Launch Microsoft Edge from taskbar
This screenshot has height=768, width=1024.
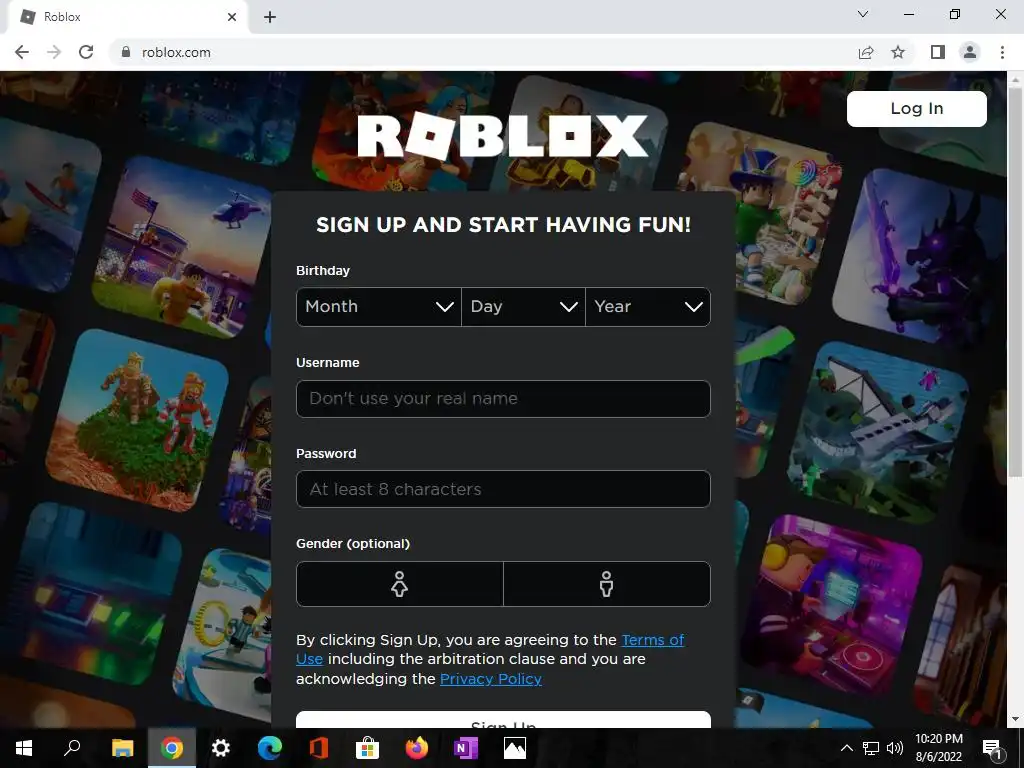pos(270,748)
